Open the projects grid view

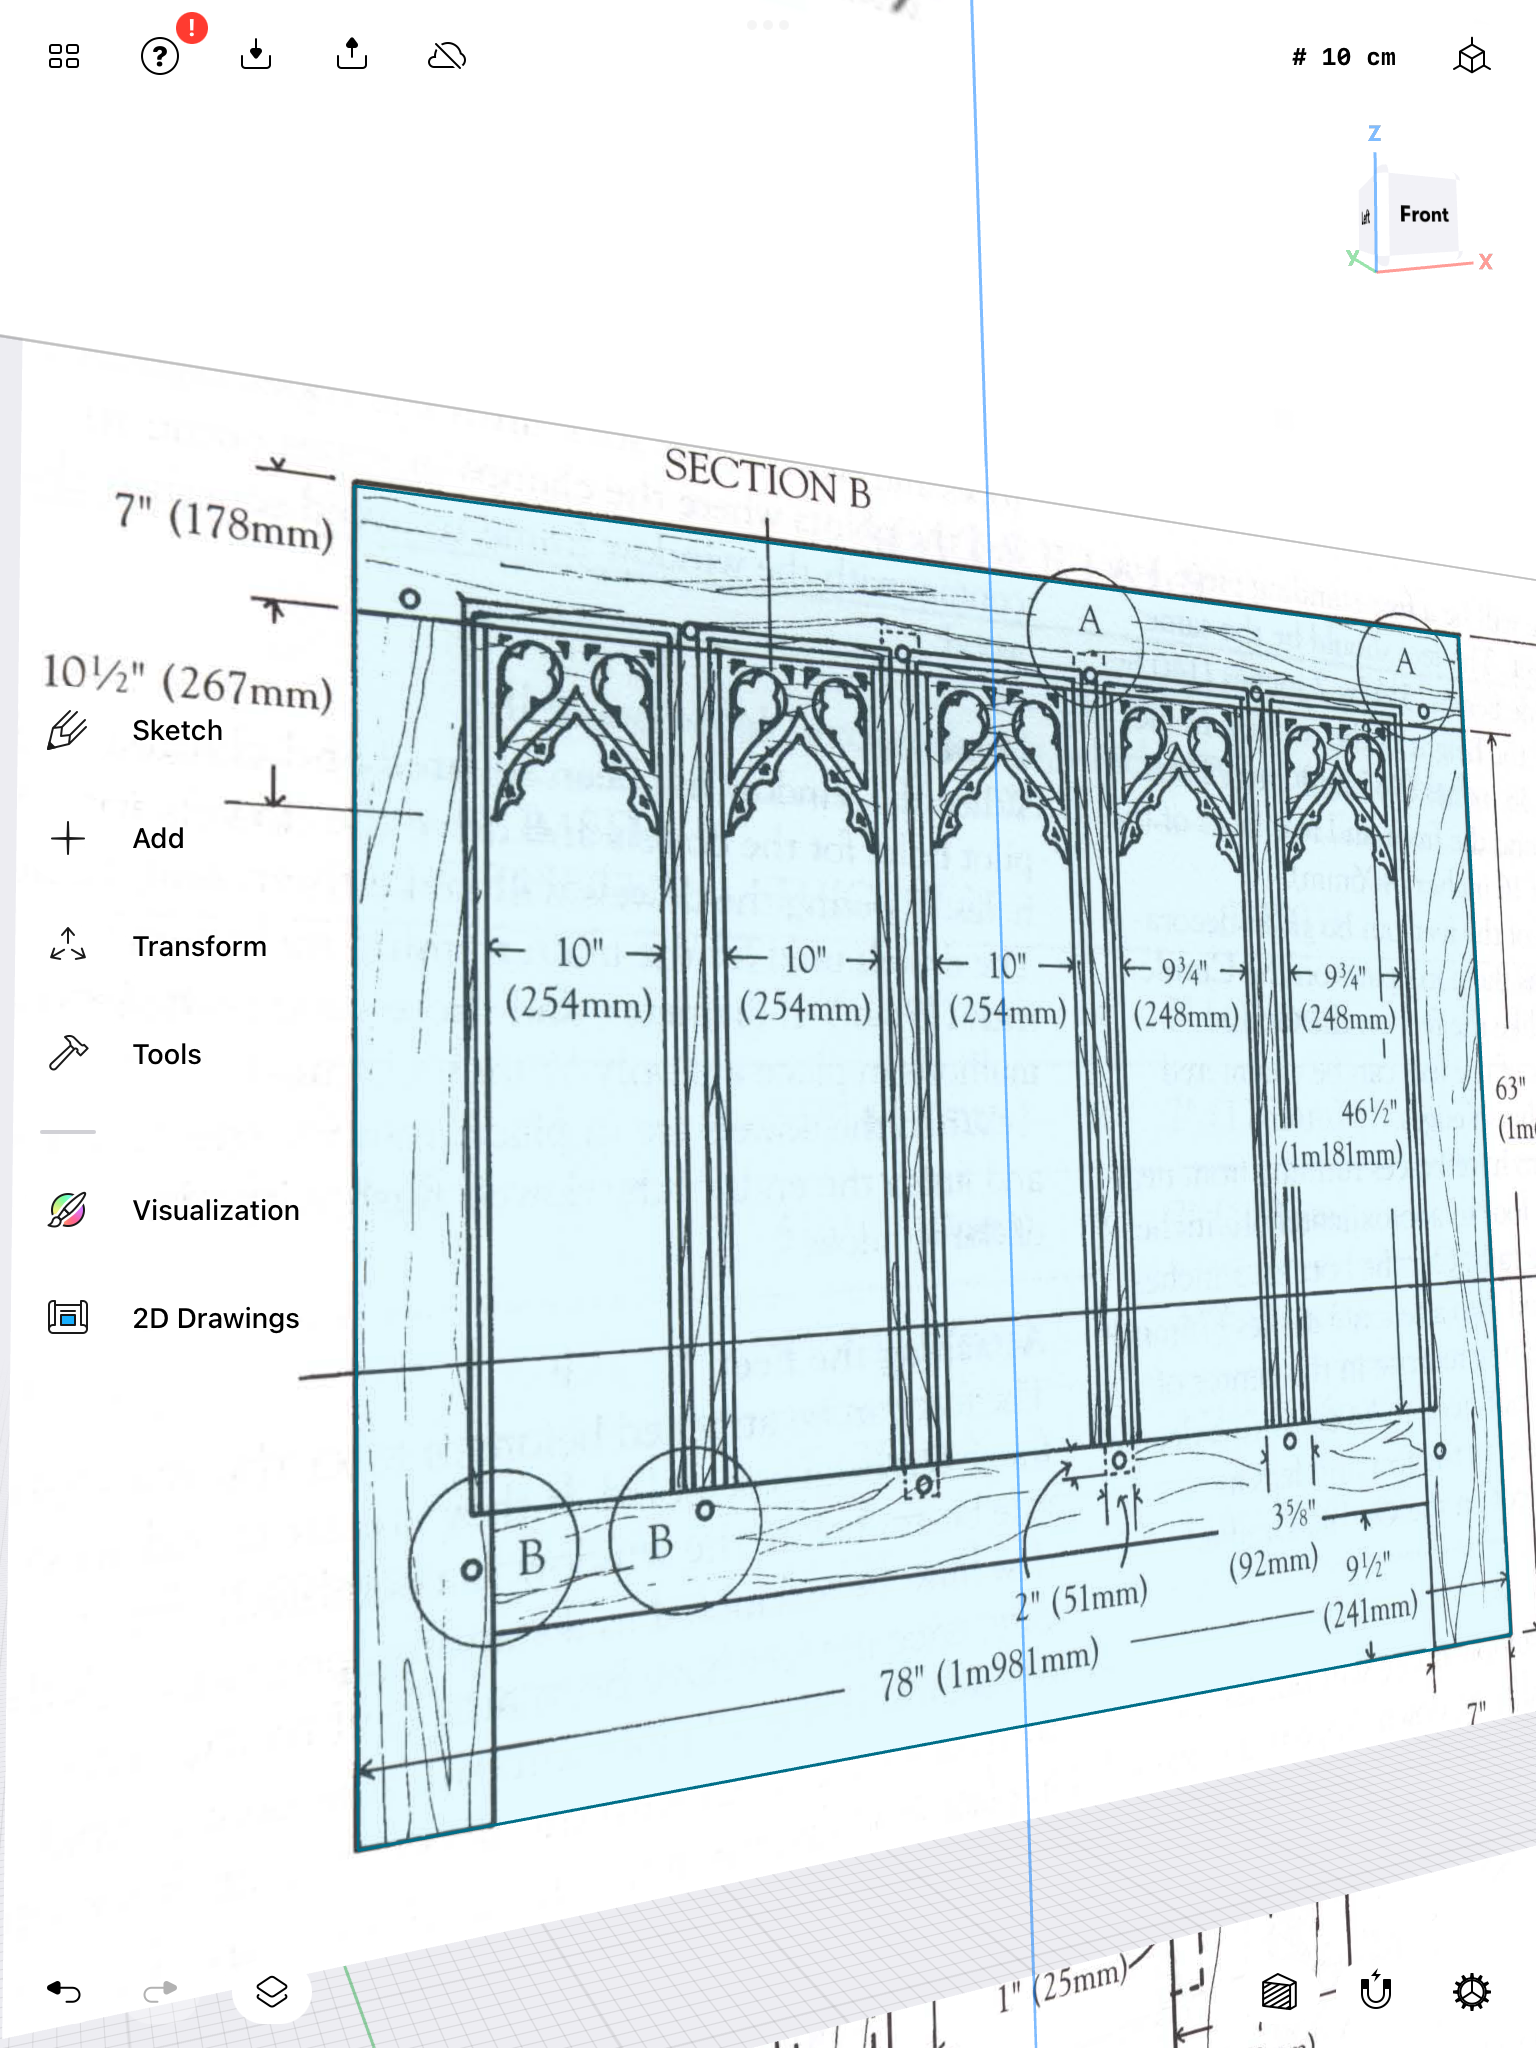(64, 57)
